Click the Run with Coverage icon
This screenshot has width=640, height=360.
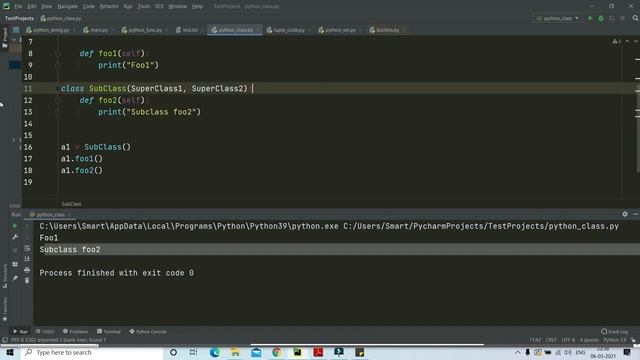(611, 18)
